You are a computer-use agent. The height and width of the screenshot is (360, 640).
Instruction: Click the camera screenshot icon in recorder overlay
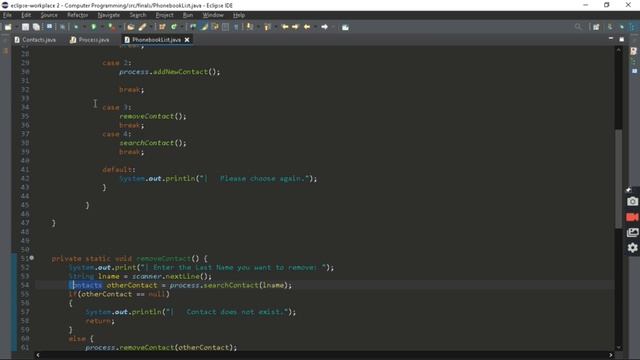point(632,202)
